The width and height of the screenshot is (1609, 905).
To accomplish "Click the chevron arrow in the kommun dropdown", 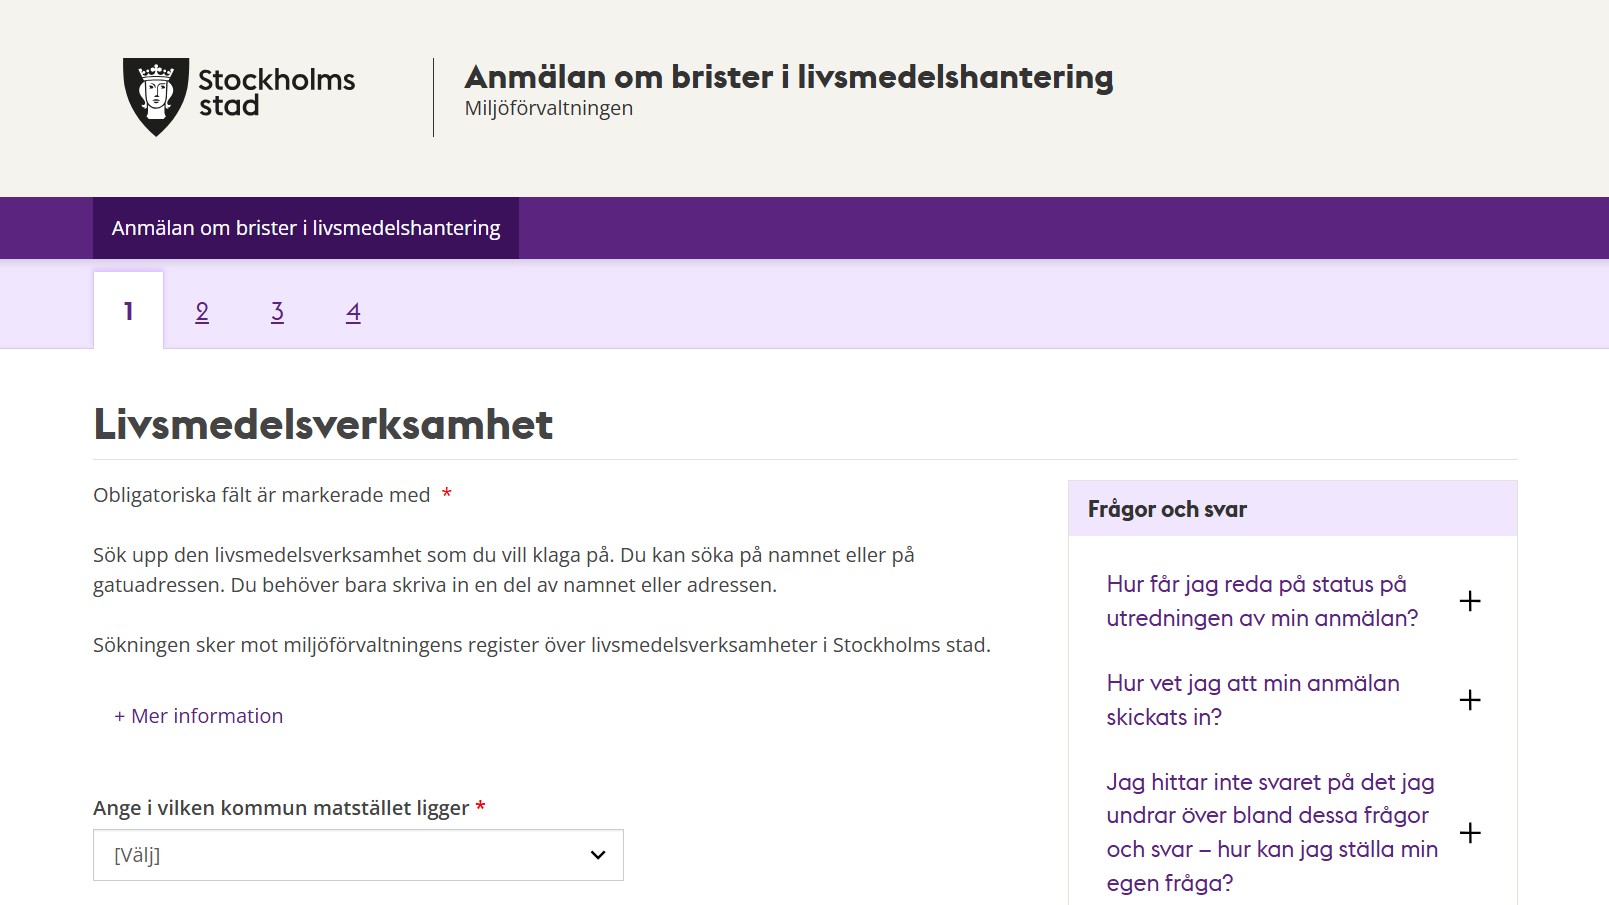I will (598, 855).
